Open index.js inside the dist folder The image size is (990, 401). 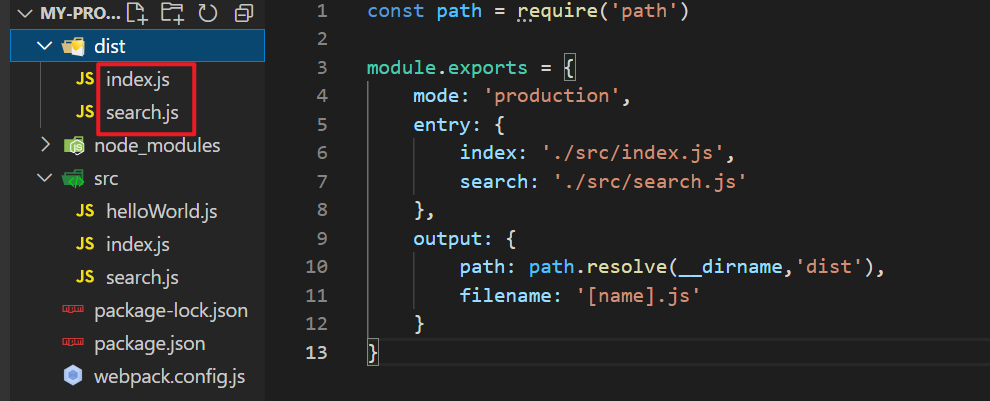point(138,80)
